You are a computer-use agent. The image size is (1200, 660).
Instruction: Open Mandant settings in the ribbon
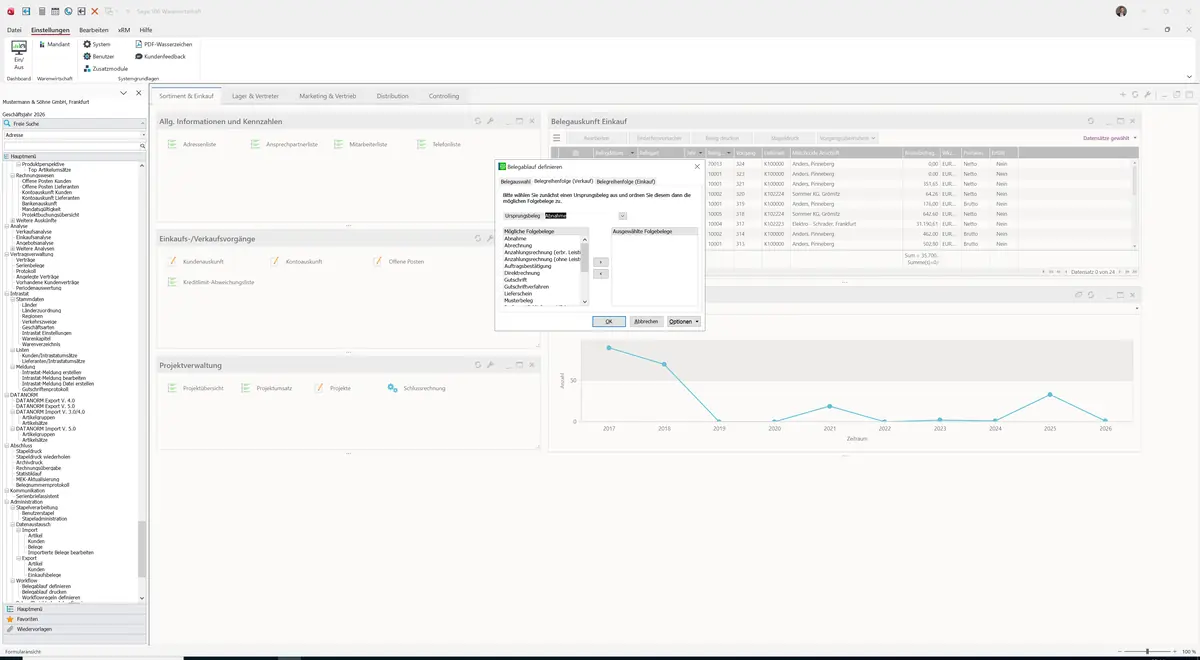pos(53,44)
